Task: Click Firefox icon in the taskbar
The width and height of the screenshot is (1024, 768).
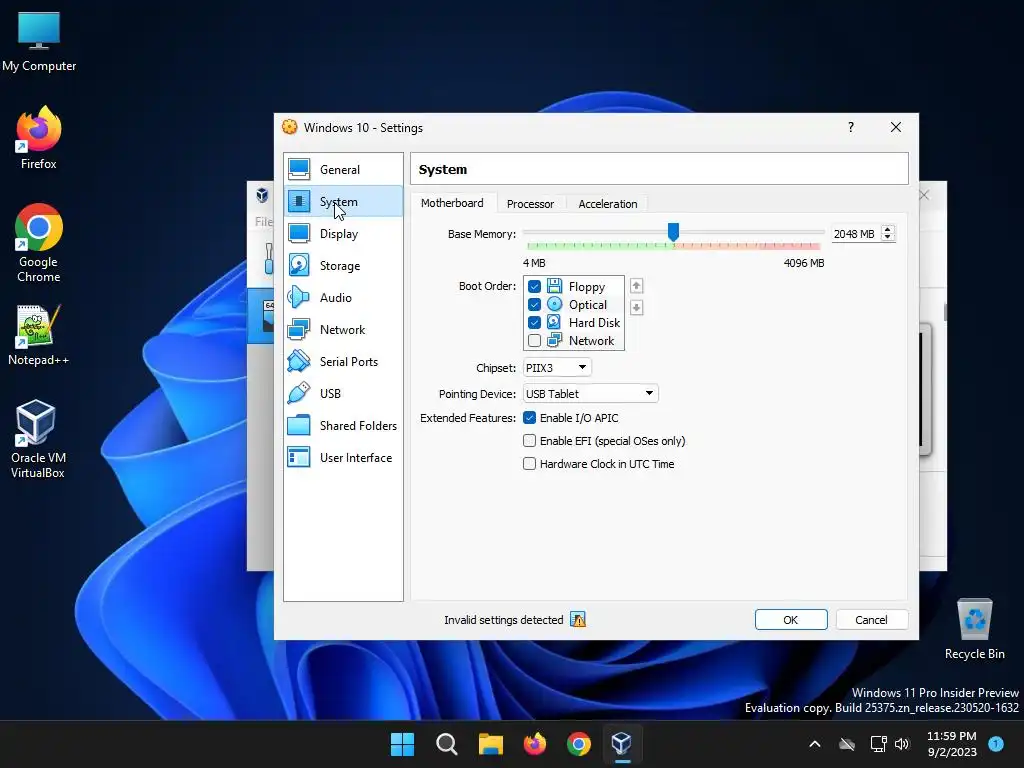Action: (x=535, y=744)
